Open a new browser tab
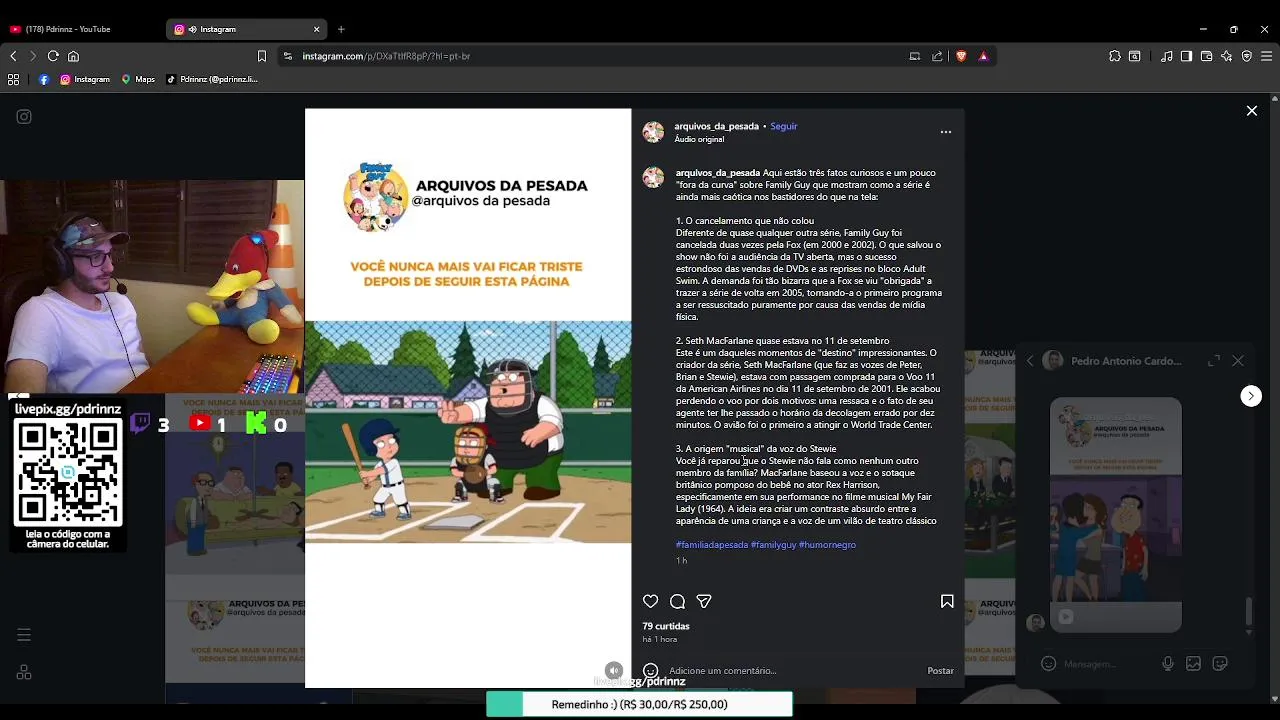Screen dimensions: 1280x720 (x=341, y=29)
